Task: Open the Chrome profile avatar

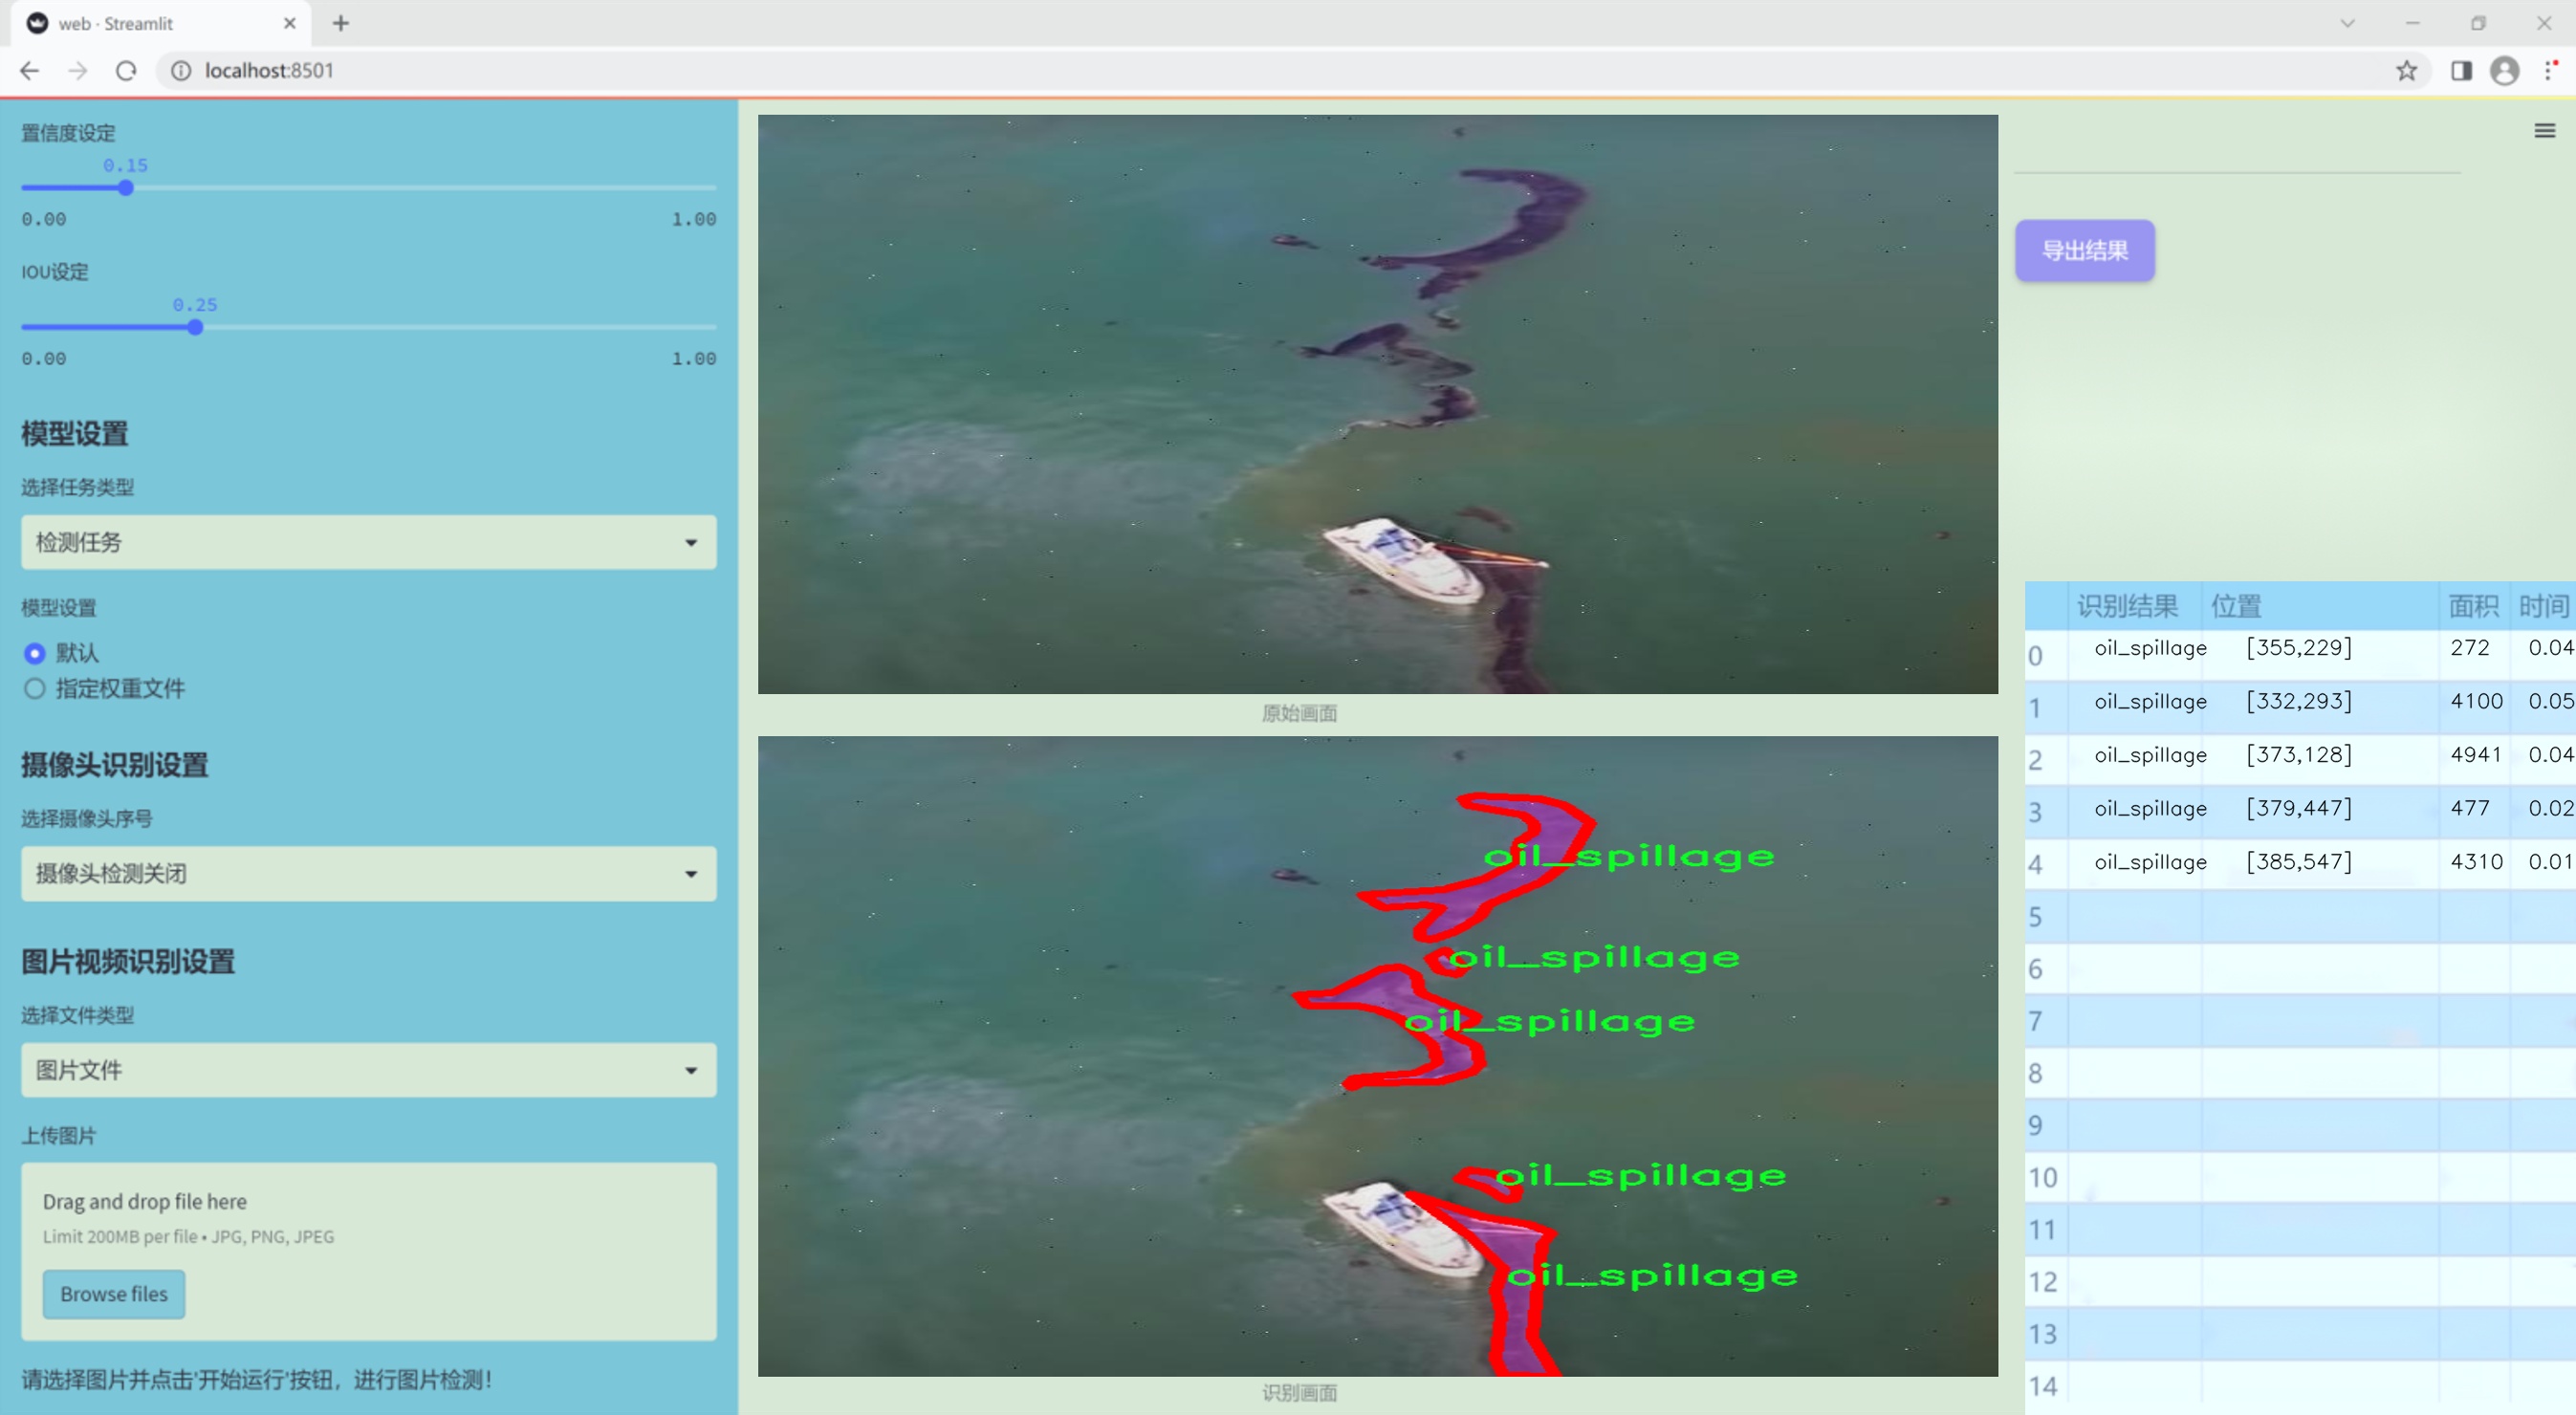Action: tap(2504, 71)
